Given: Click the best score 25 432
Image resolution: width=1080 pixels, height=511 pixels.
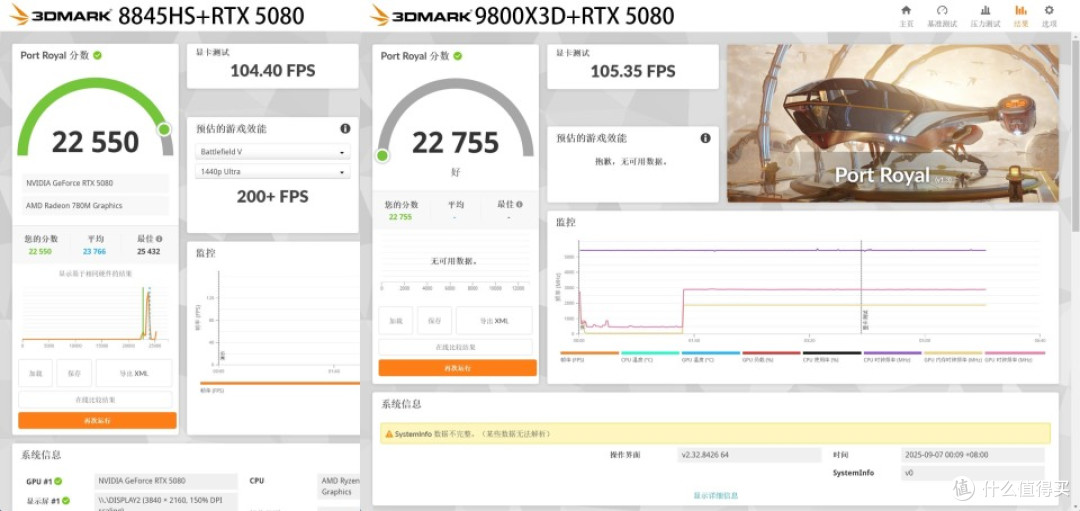Looking at the screenshot, I should click(148, 251).
